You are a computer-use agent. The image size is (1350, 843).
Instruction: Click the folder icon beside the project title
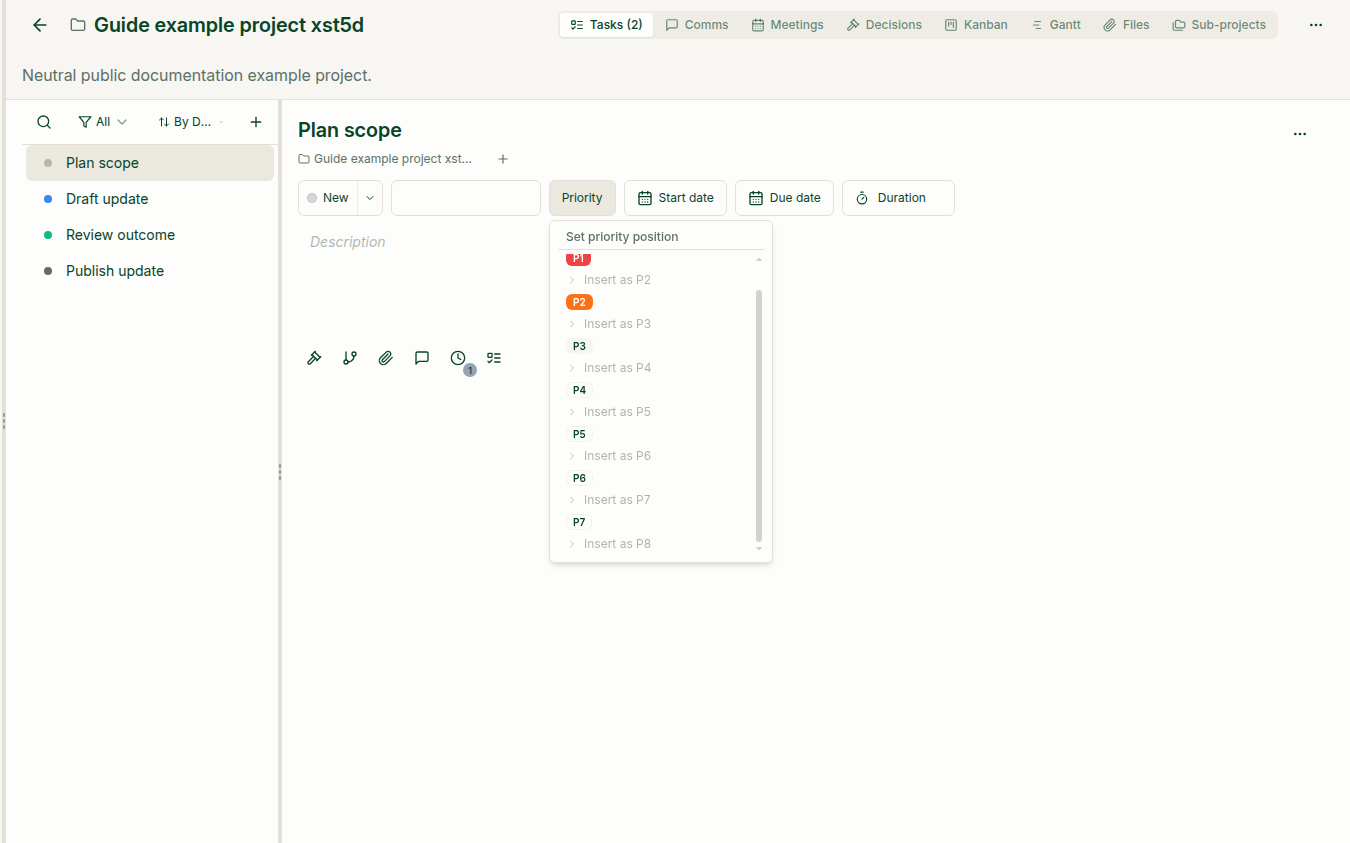pos(78,25)
